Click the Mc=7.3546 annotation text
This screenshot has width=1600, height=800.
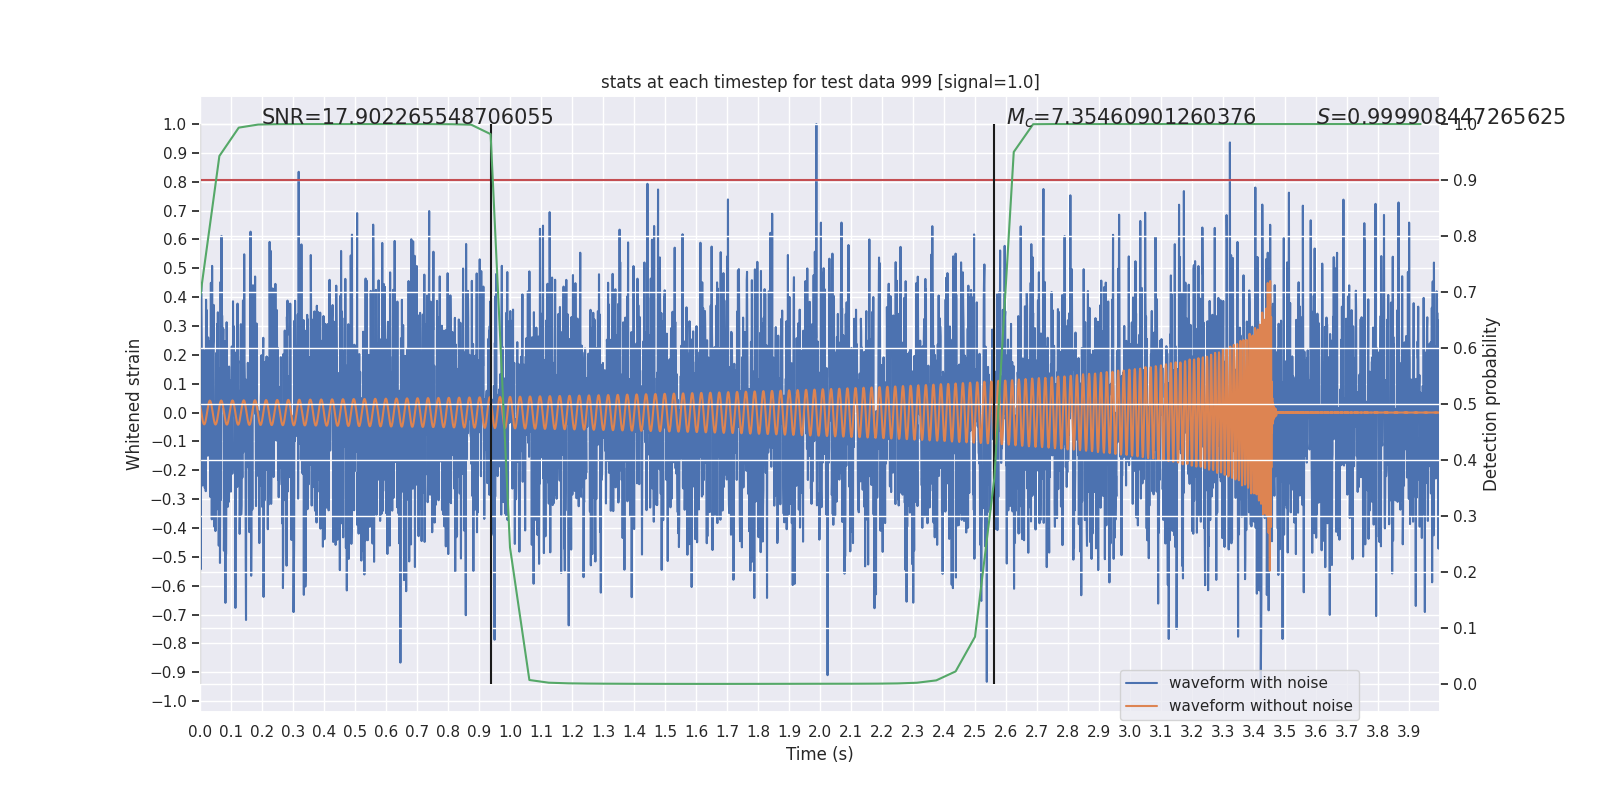coord(1131,117)
